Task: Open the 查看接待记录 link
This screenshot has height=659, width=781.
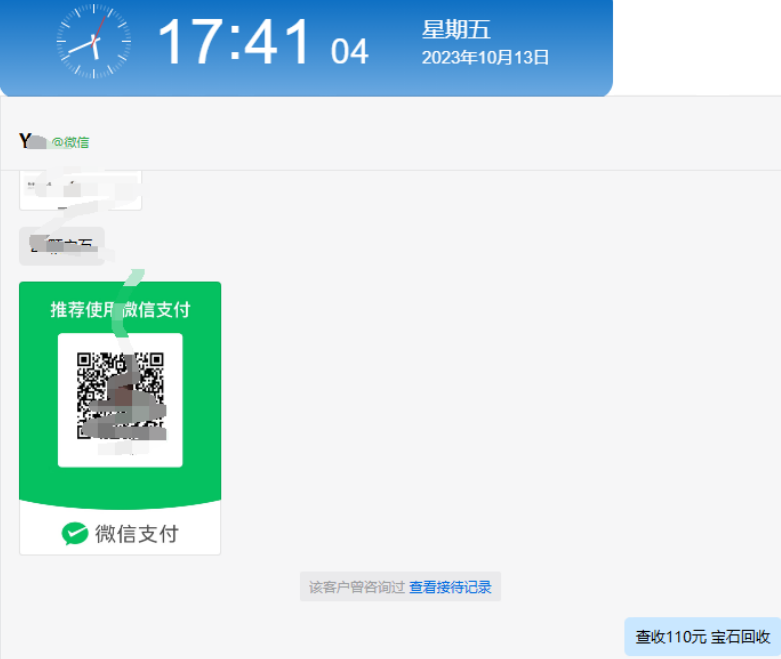Action: 450,587
